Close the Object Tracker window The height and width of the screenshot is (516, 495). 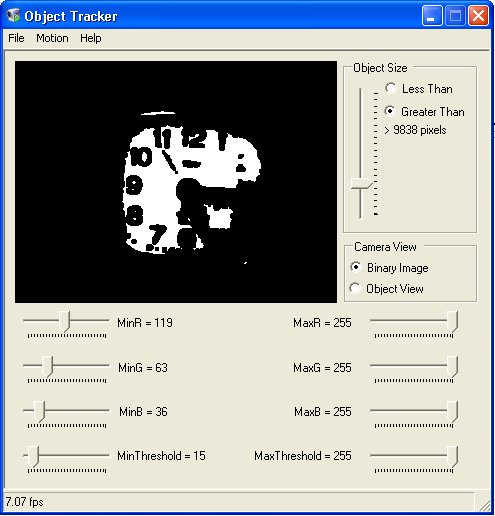tap(479, 15)
